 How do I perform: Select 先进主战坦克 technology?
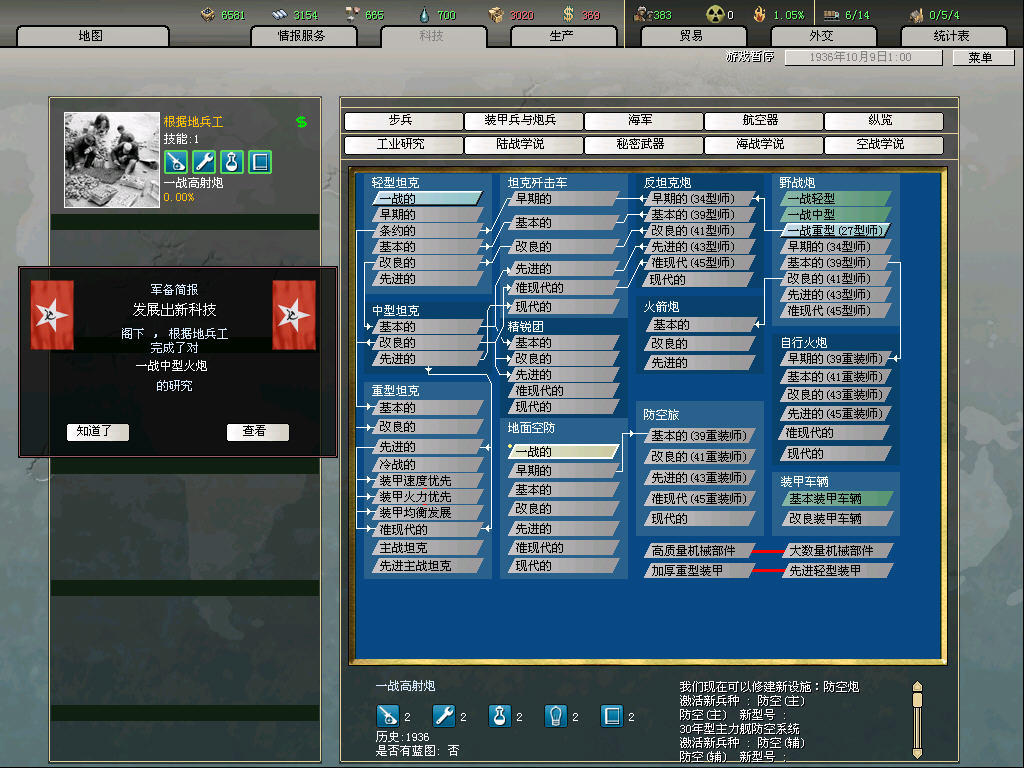pyautogui.click(x=427, y=566)
